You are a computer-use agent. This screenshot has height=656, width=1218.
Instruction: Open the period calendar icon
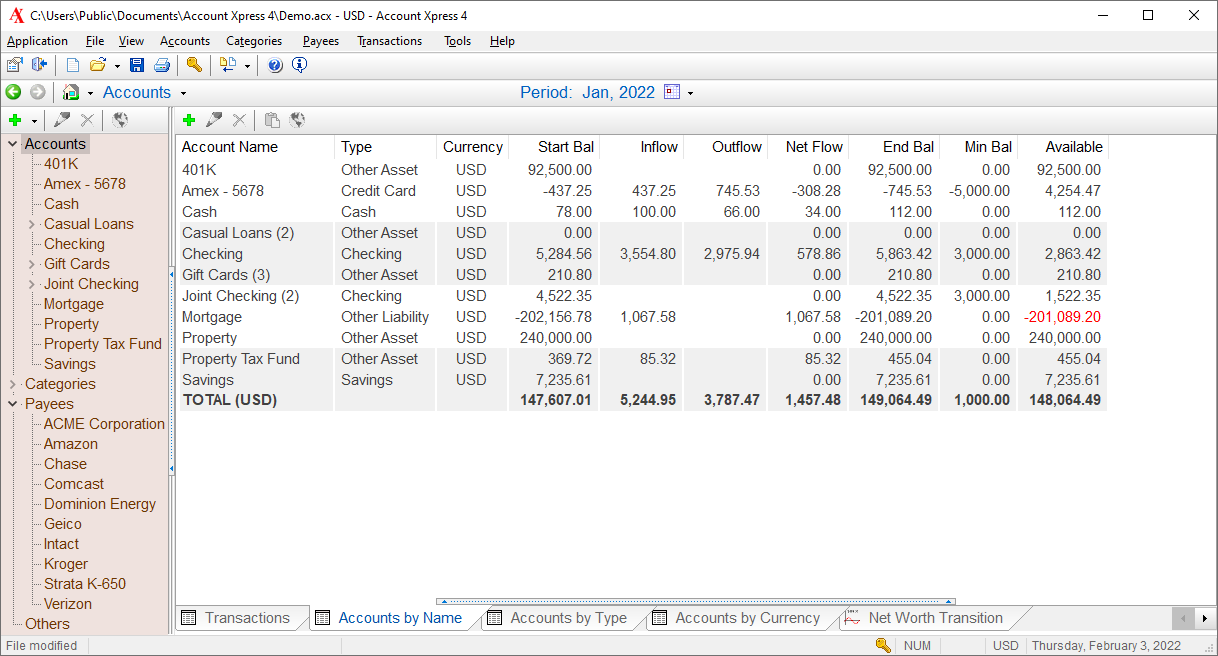pyautogui.click(x=672, y=92)
